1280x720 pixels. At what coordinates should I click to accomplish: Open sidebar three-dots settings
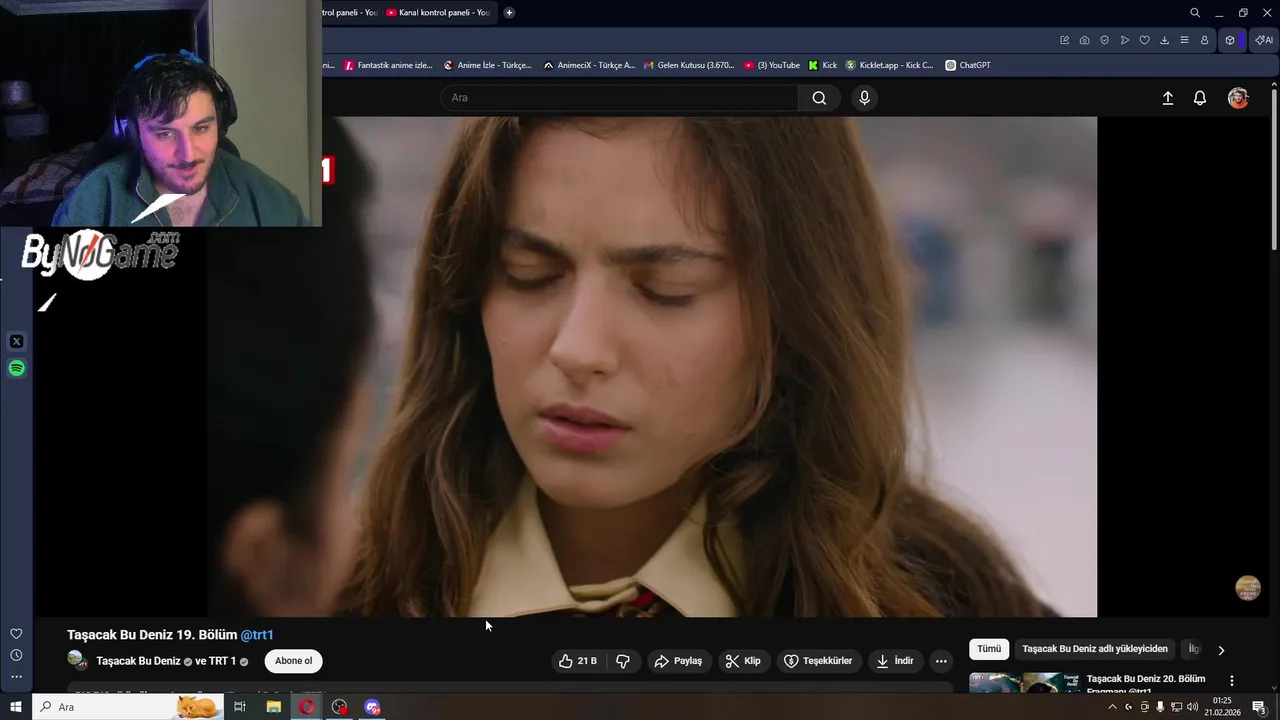pos(16,677)
